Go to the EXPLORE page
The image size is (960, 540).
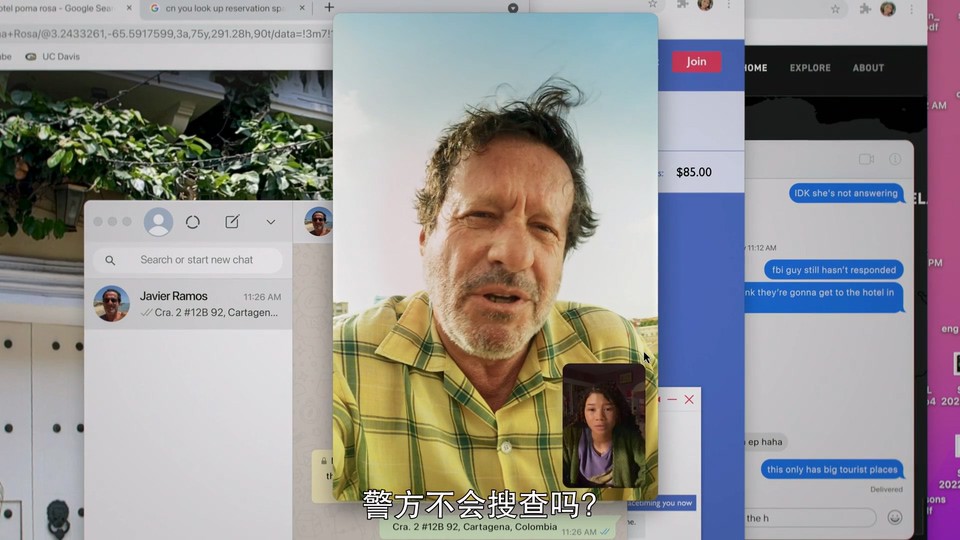pyautogui.click(x=810, y=68)
